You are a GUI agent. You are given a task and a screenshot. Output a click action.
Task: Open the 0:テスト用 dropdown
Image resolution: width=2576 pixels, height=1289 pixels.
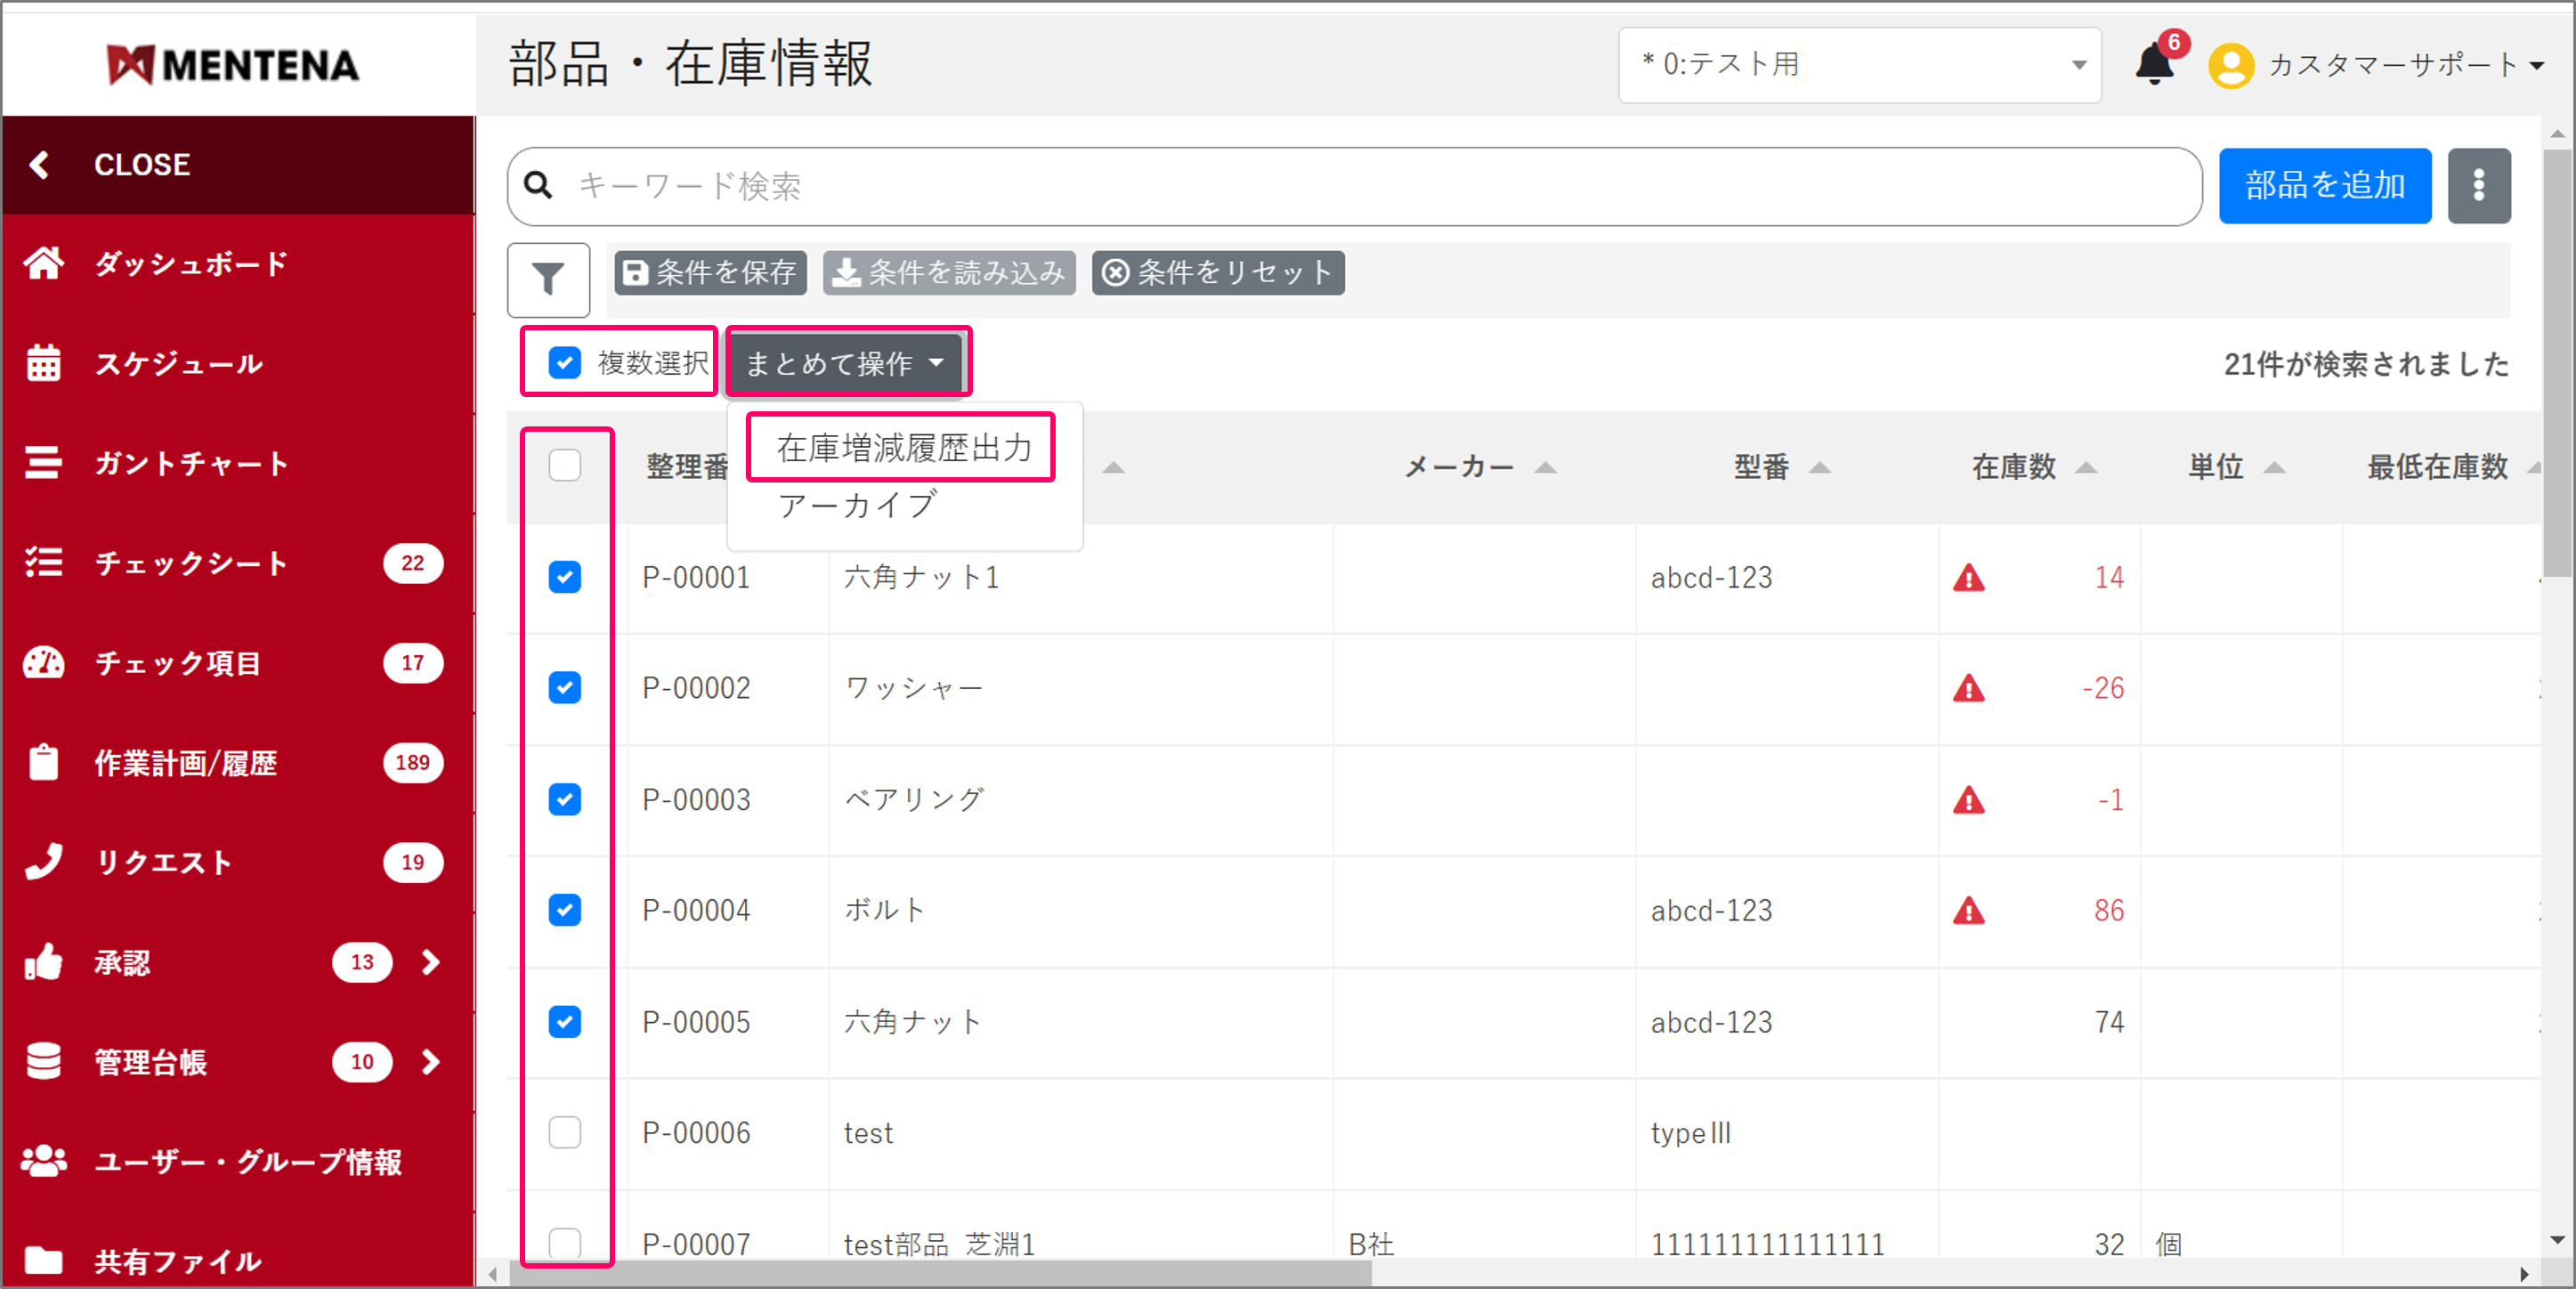pyautogui.click(x=1859, y=66)
